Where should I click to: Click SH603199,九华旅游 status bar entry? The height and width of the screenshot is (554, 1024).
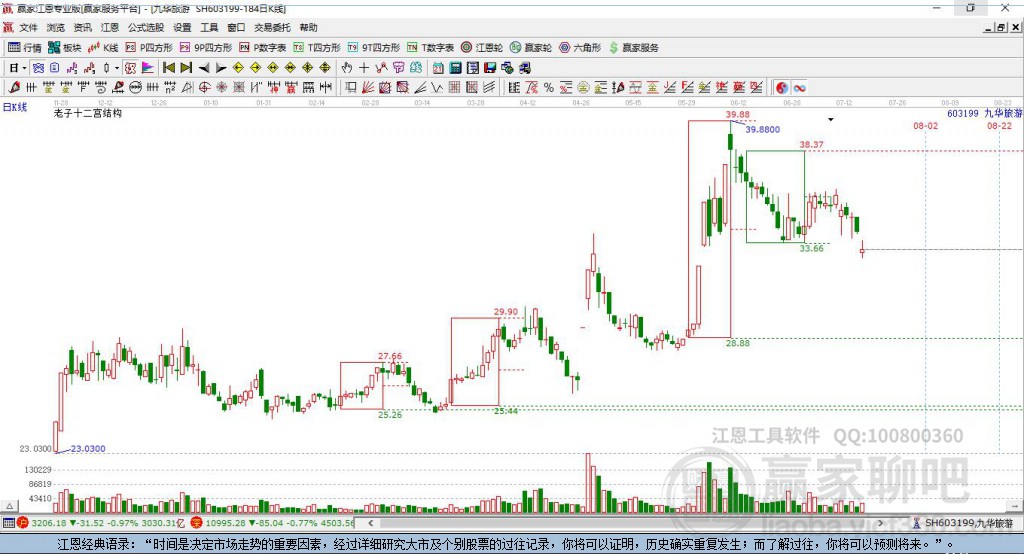coord(963,523)
